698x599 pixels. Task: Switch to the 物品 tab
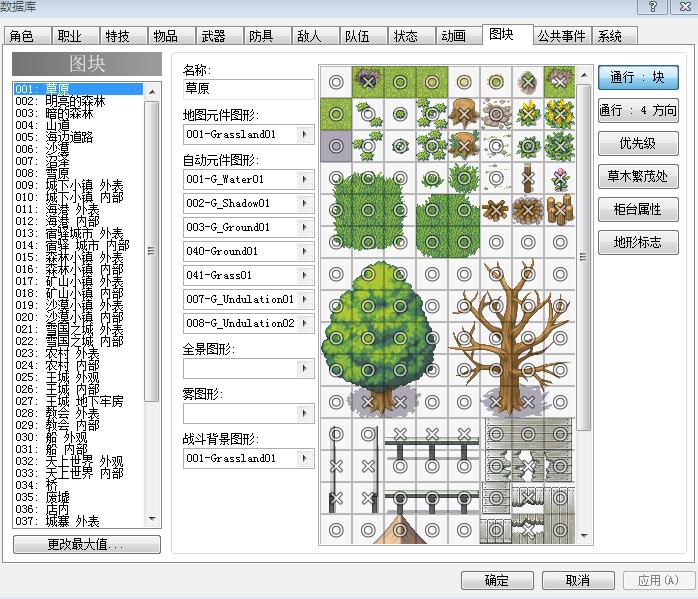click(171, 36)
